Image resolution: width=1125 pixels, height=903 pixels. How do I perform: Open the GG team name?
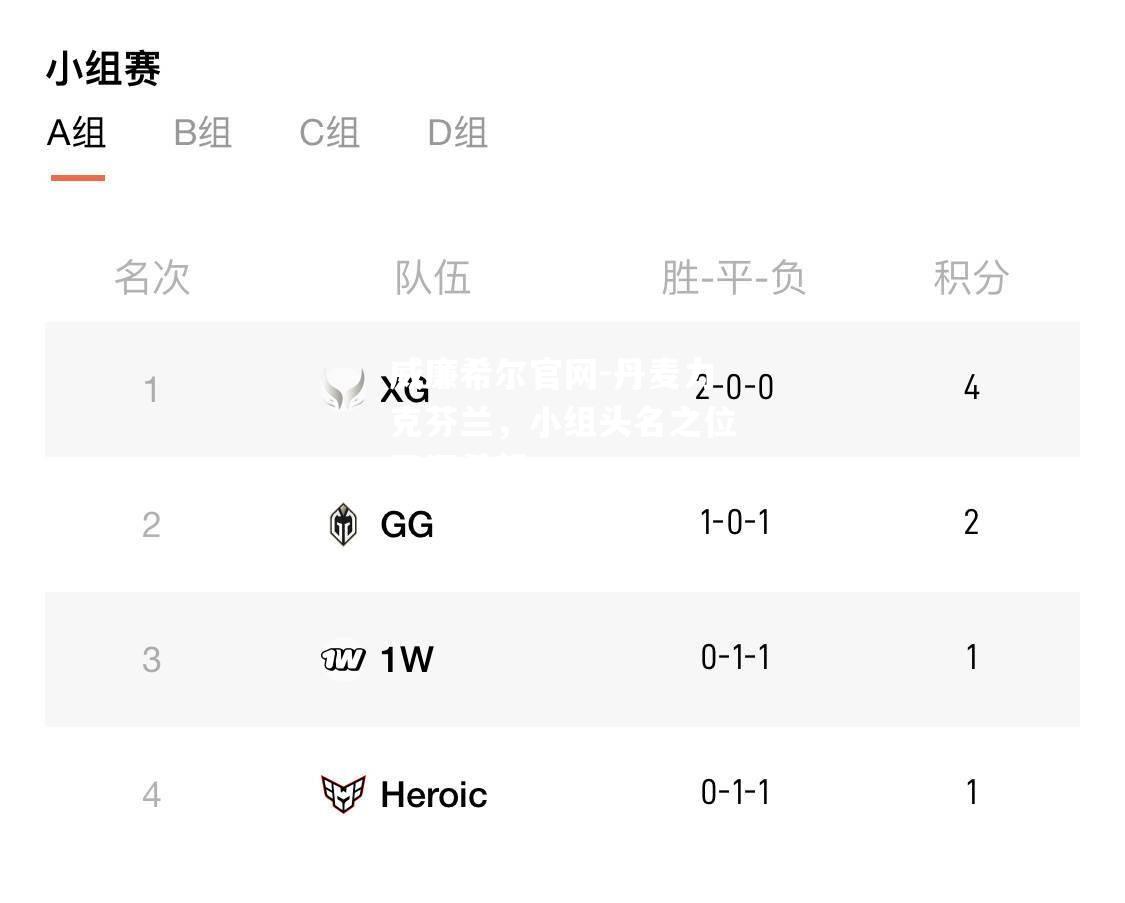[x=407, y=524]
